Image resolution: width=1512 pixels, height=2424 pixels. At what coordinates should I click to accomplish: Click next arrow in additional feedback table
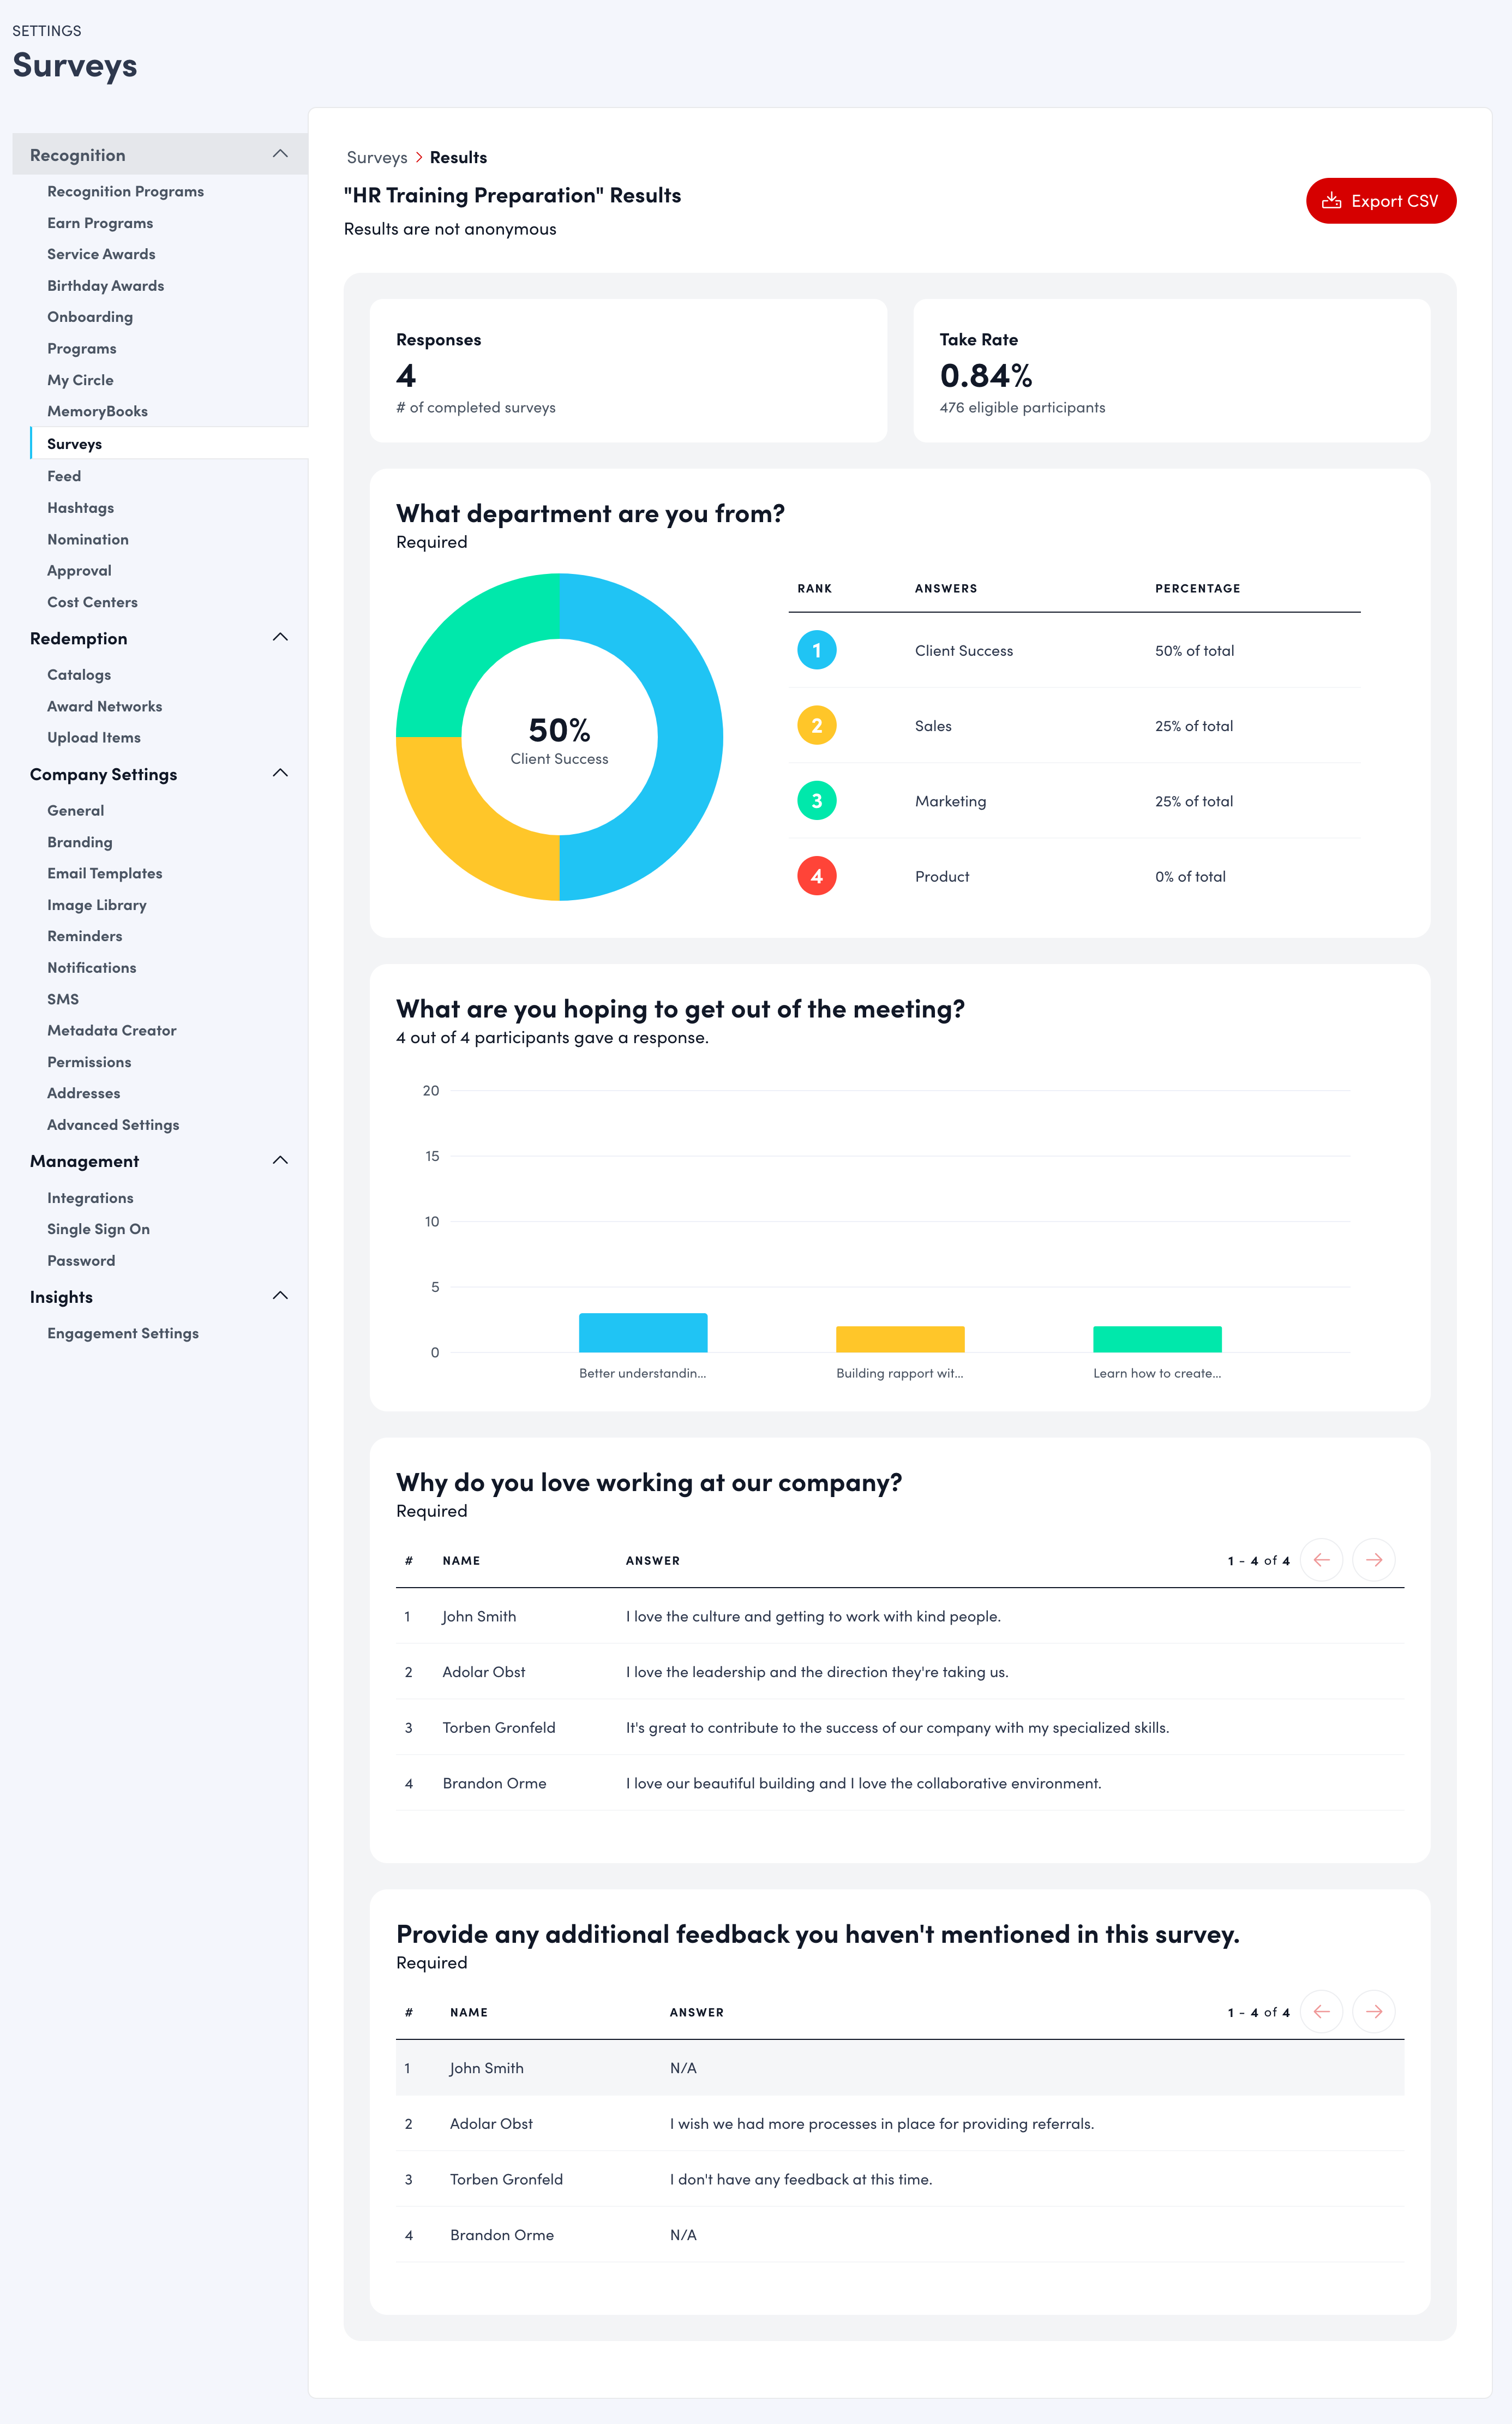pyautogui.click(x=1373, y=2011)
